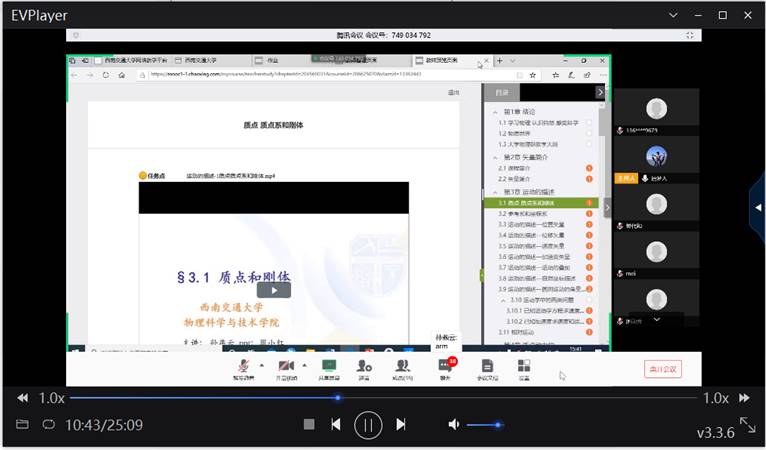Decrease playback speed with rewind arrows
The width and height of the screenshot is (766, 450).
coord(22,398)
